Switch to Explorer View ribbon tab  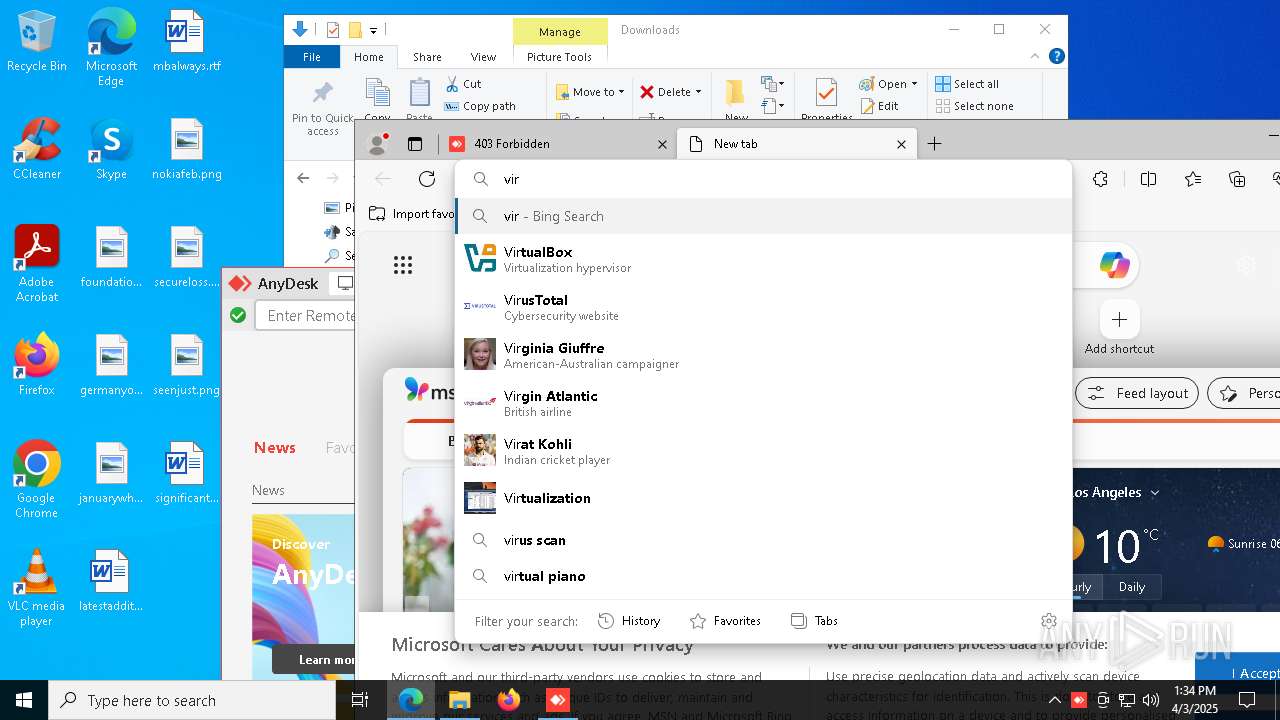(483, 57)
